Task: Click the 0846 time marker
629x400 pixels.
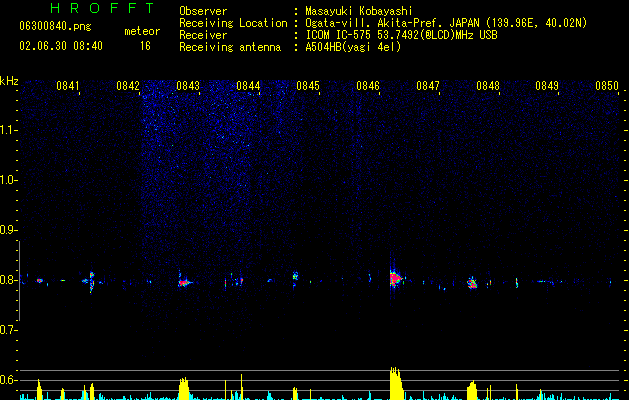Action: [368, 86]
